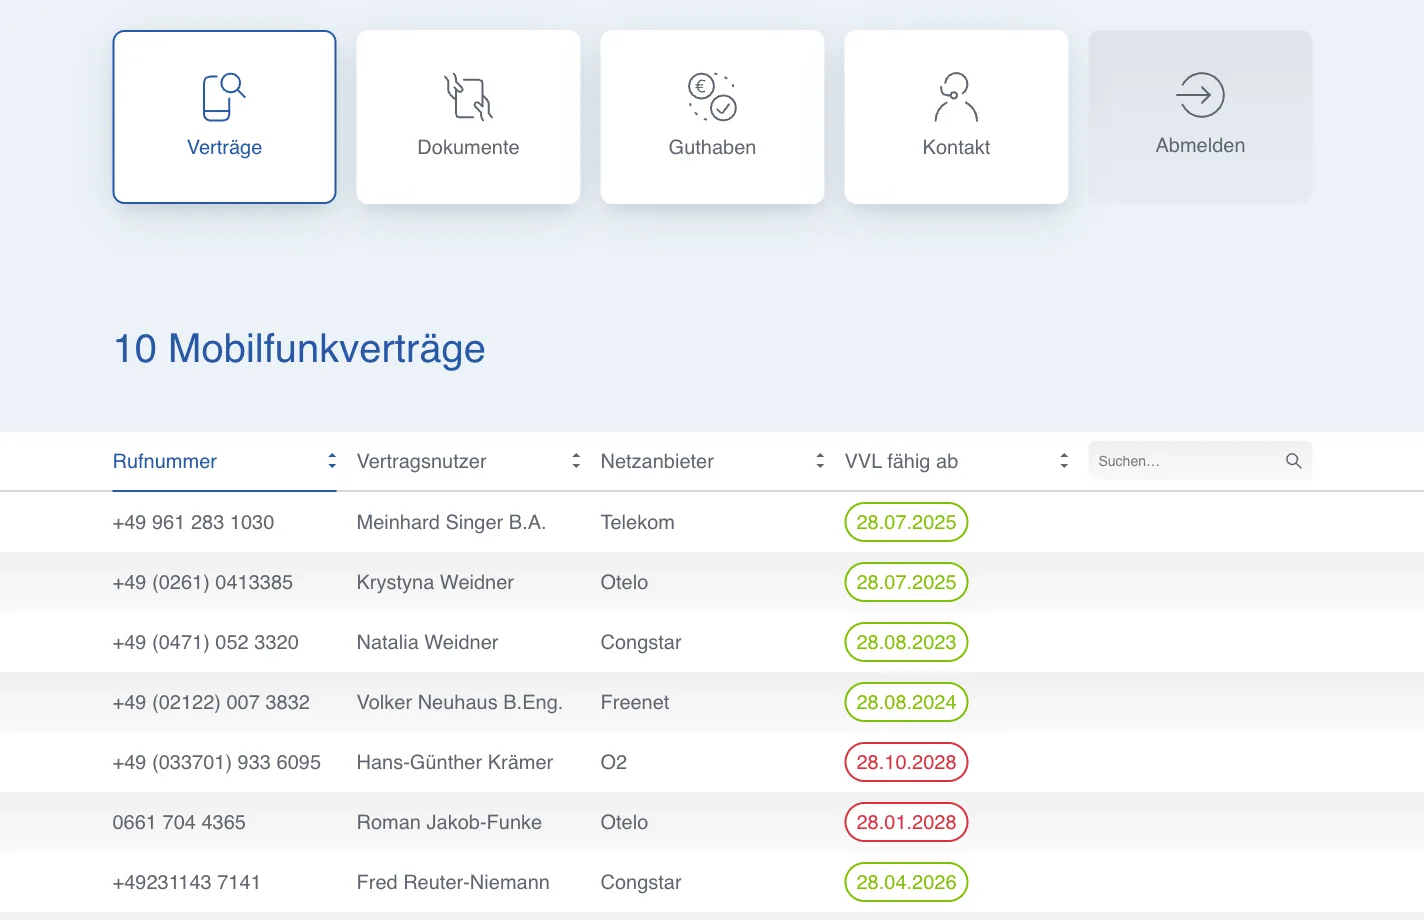Image resolution: width=1424 pixels, height=920 pixels.
Task: Click the person icon above Kontakt
Action: pyautogui.click(x=956, y=97)
